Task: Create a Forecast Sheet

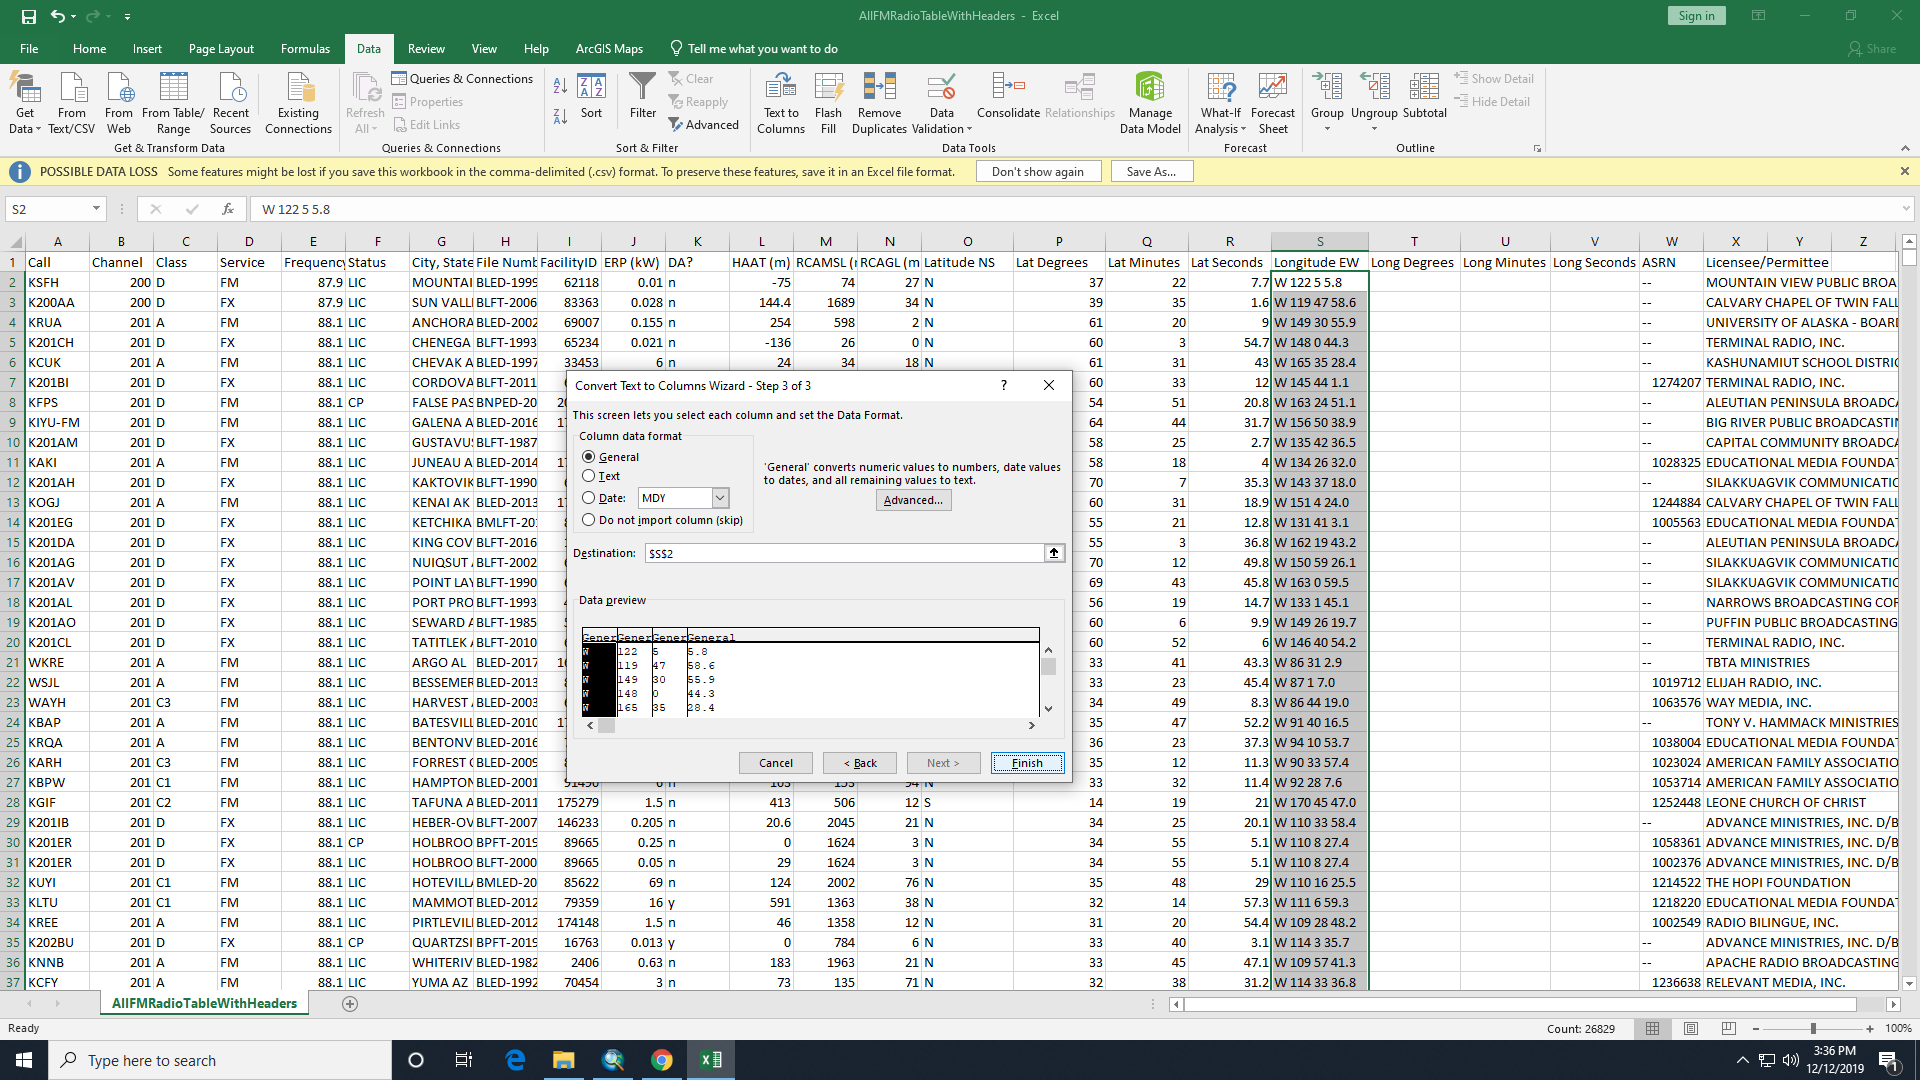Action: tap(1273, 103)
